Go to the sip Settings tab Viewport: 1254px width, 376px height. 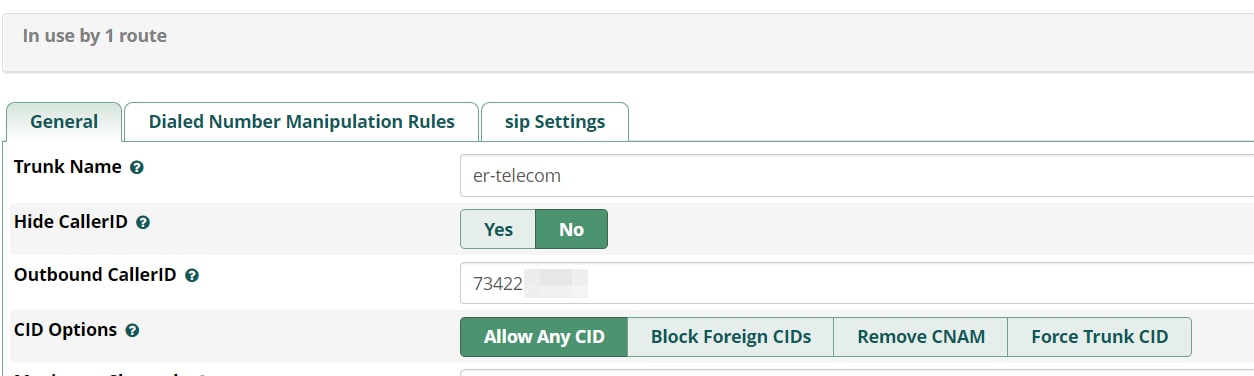555,122
